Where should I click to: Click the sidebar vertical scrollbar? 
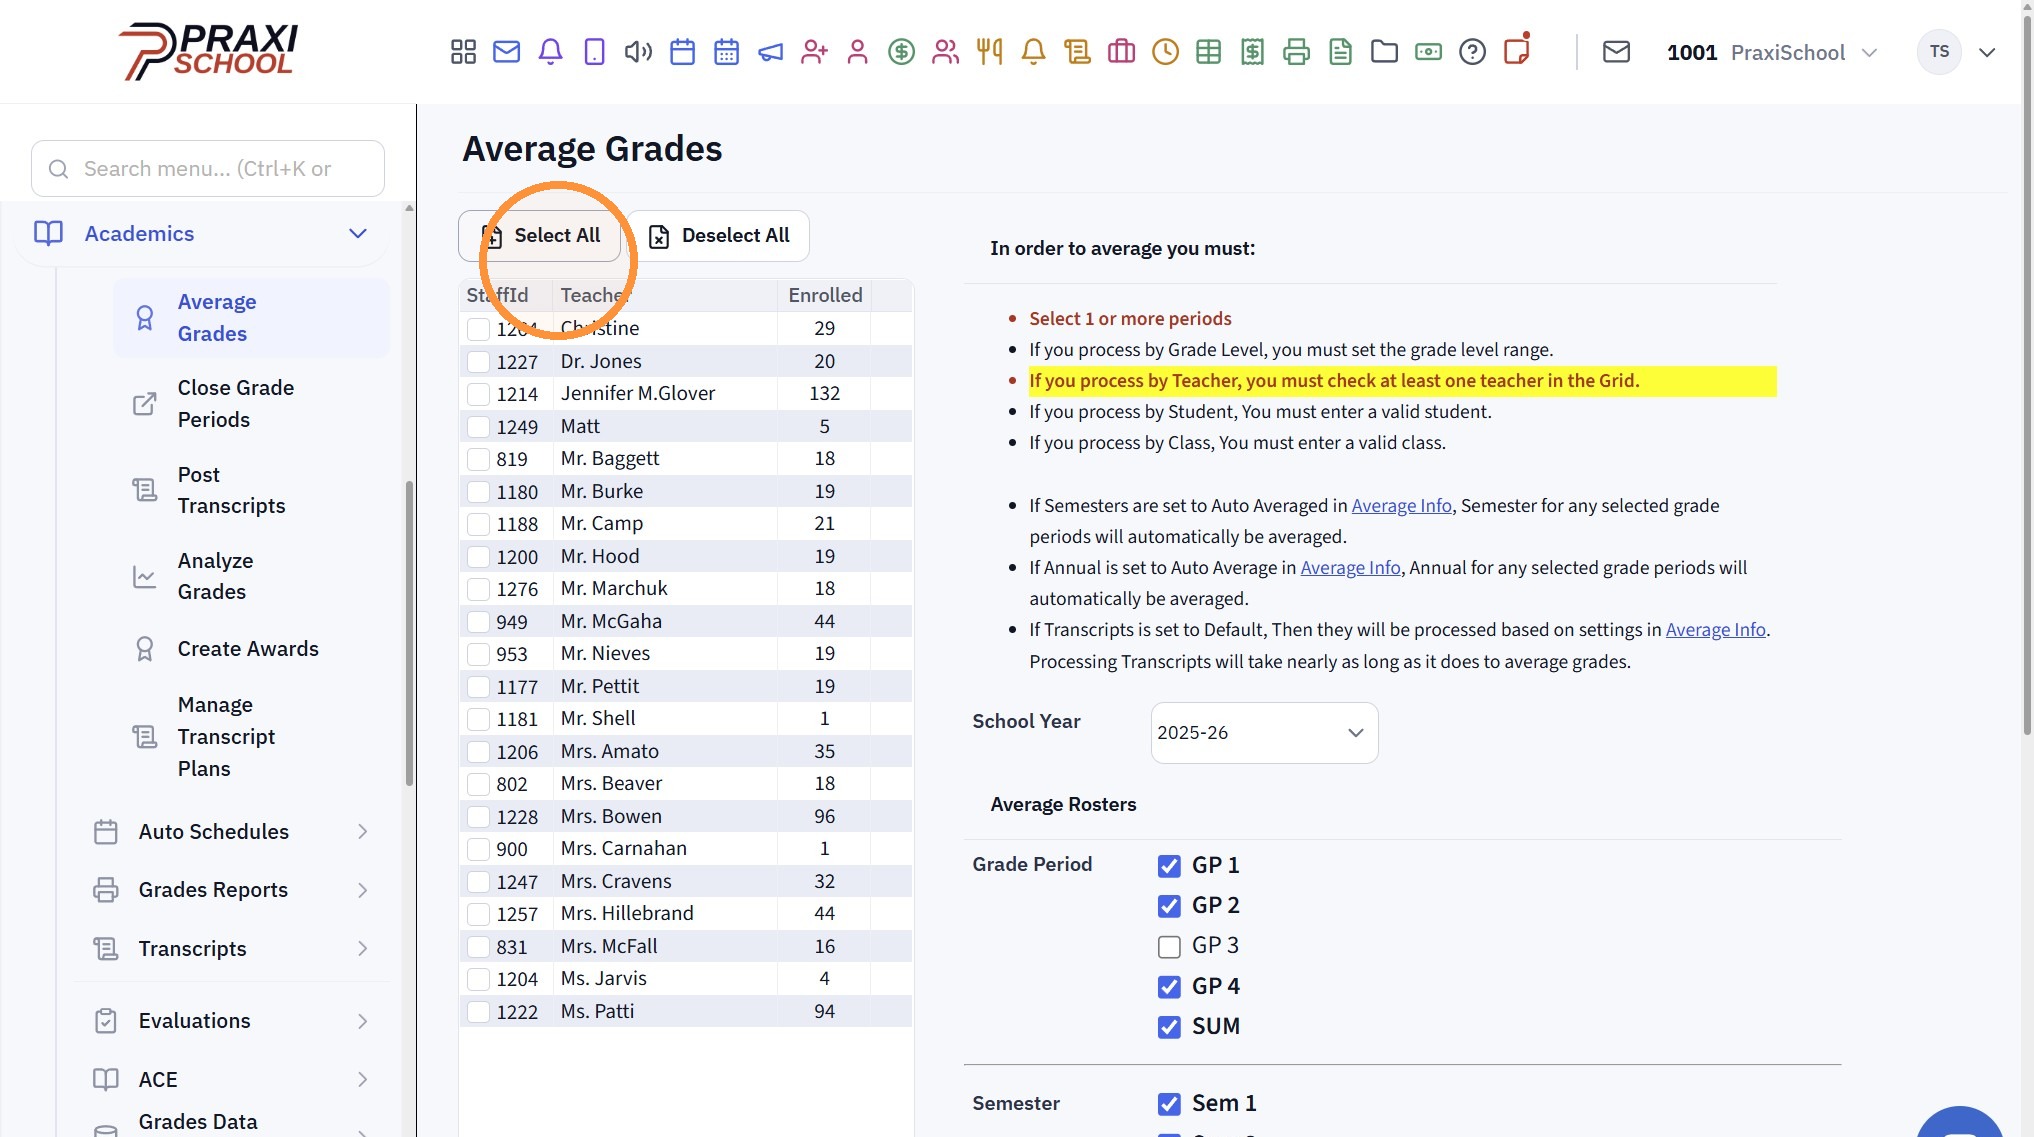pos(409,635)
